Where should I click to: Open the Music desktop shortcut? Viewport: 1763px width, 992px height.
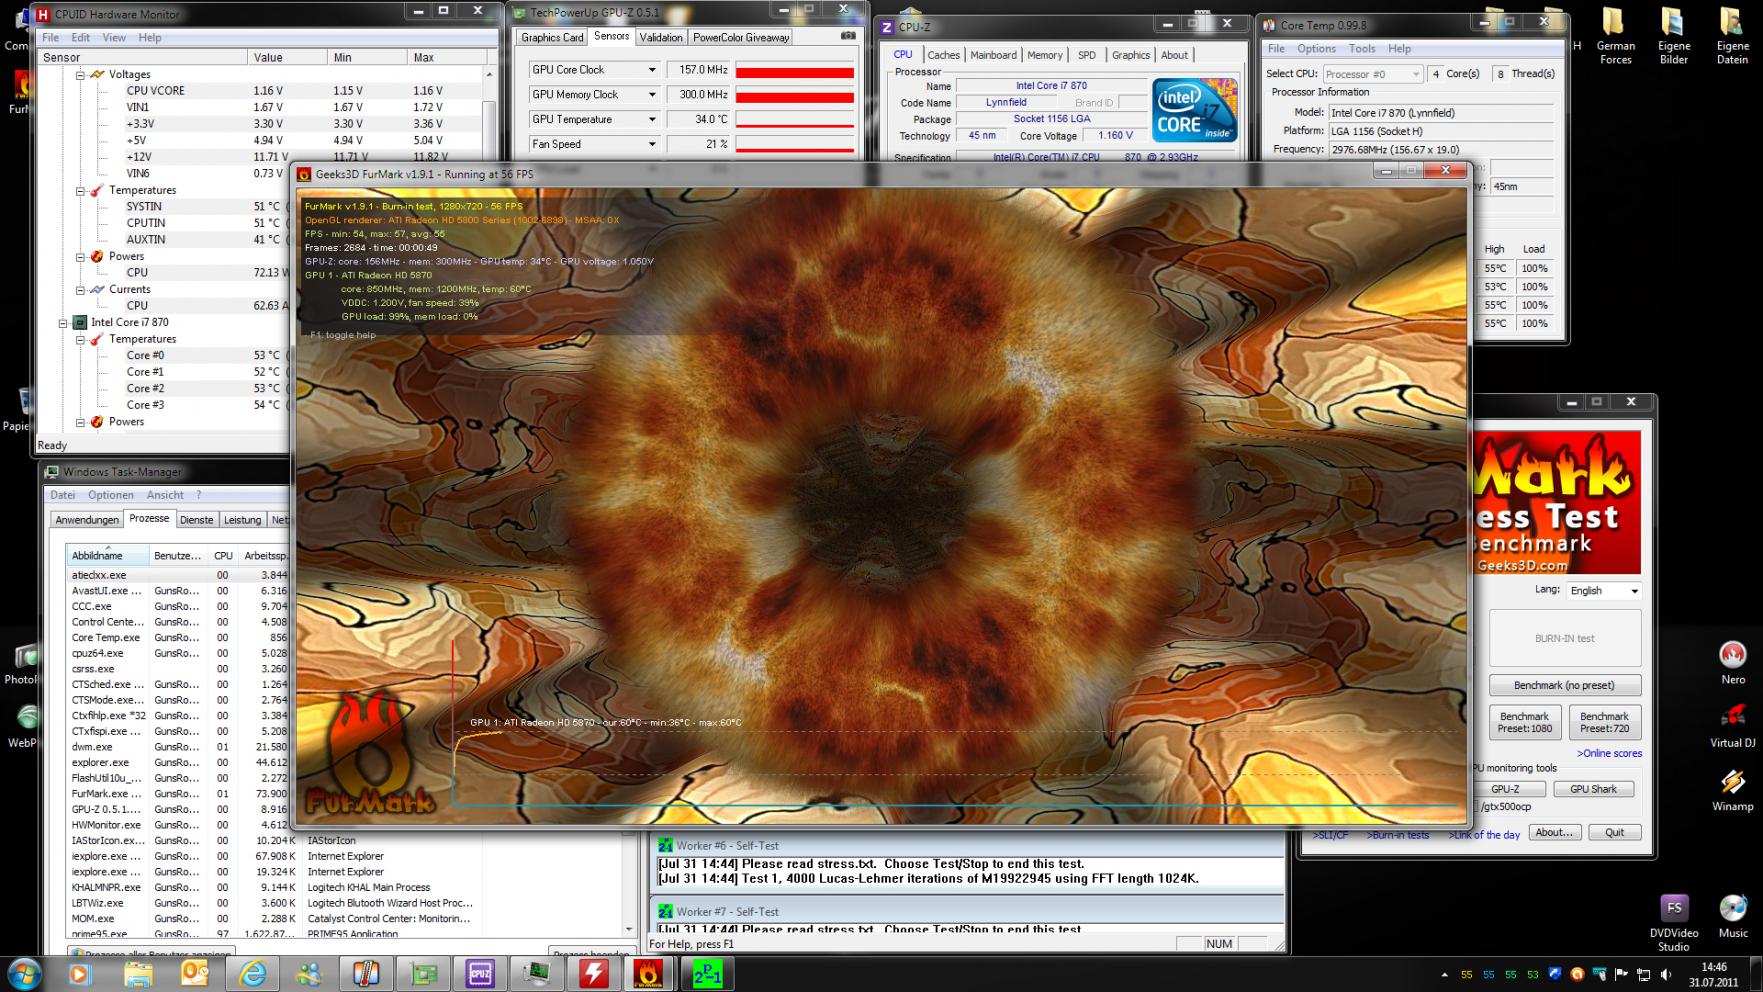pos(1733,916)
